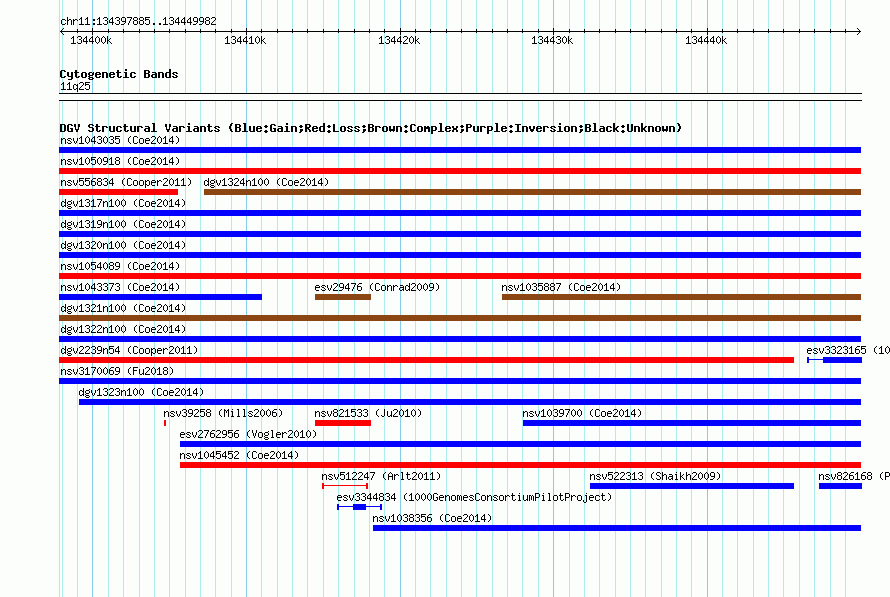Click the 134420k ruler label

(399, 40)
